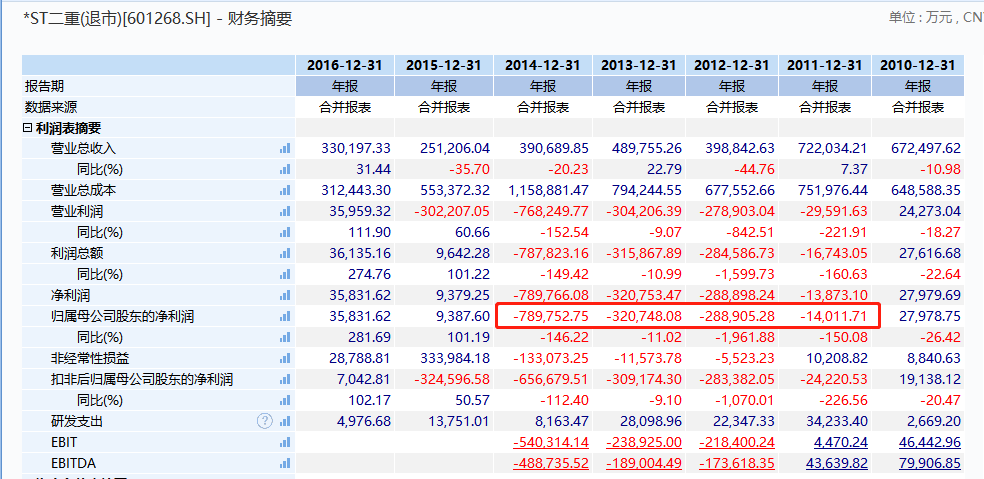This screenshot has width=984, height=479.
Task: Select the 2012-12-31 column header
Action: [x=732, y=65]
